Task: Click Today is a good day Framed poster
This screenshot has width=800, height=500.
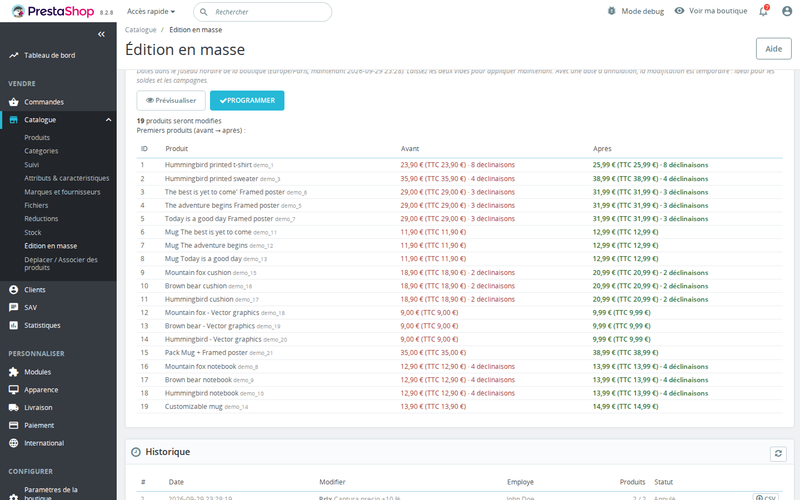Action: (x=219, y=218)
